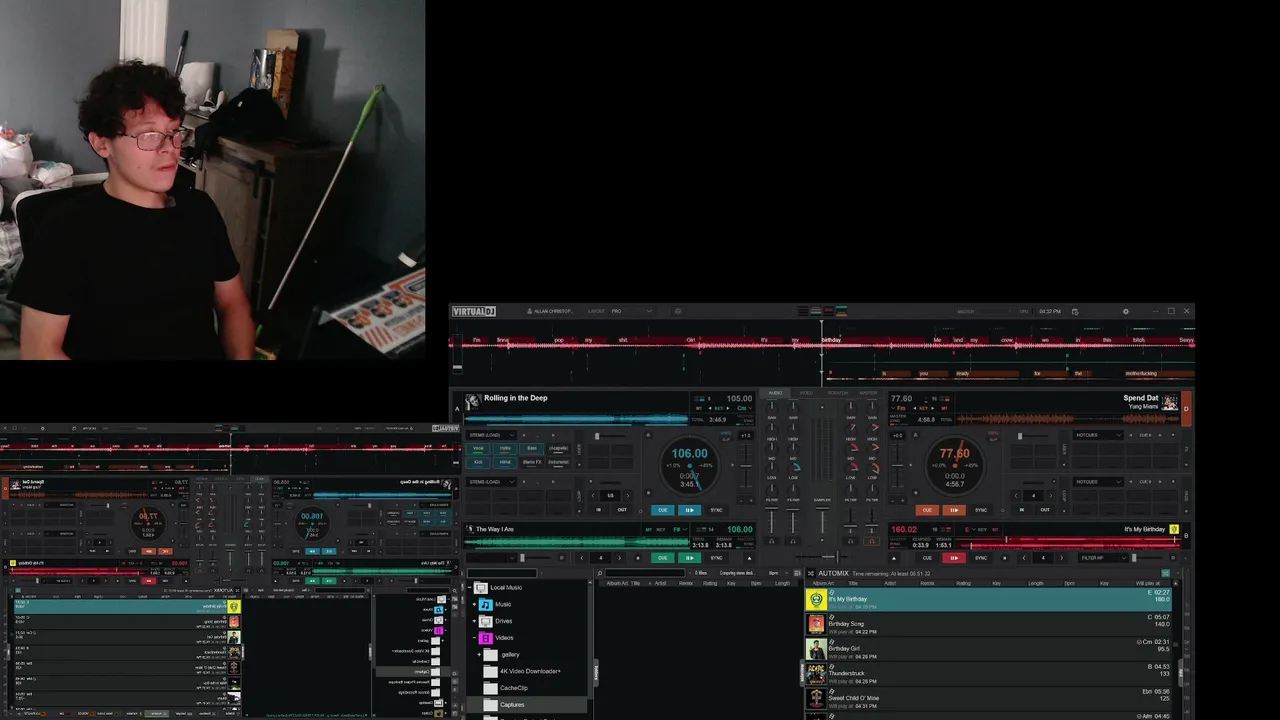Viewport: 1280px width, 720px height.
Task: Double the loop length on Rolling in the Deep
Action: coord(630,496)
